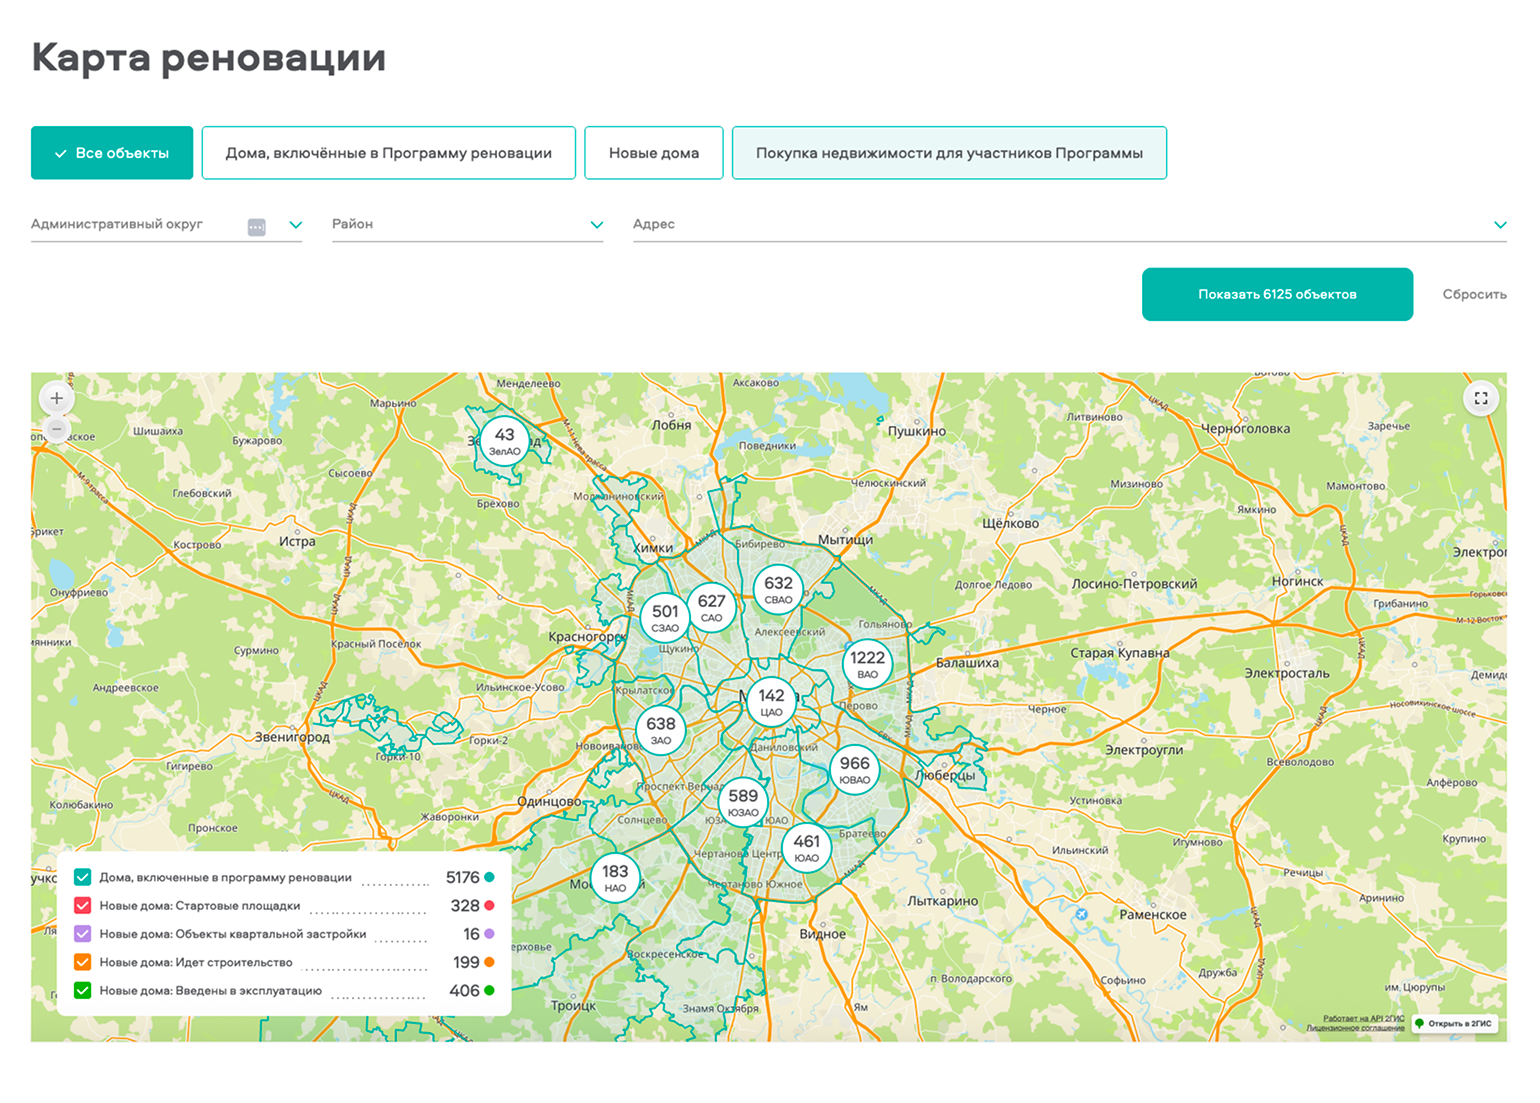Open the Административный округ dropdown
The image size is (1540, 1103).
[x=295, y=224]
